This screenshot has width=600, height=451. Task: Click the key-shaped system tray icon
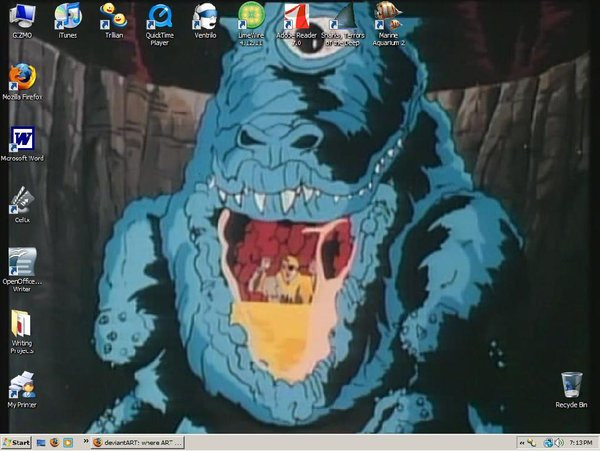[531, 443]
